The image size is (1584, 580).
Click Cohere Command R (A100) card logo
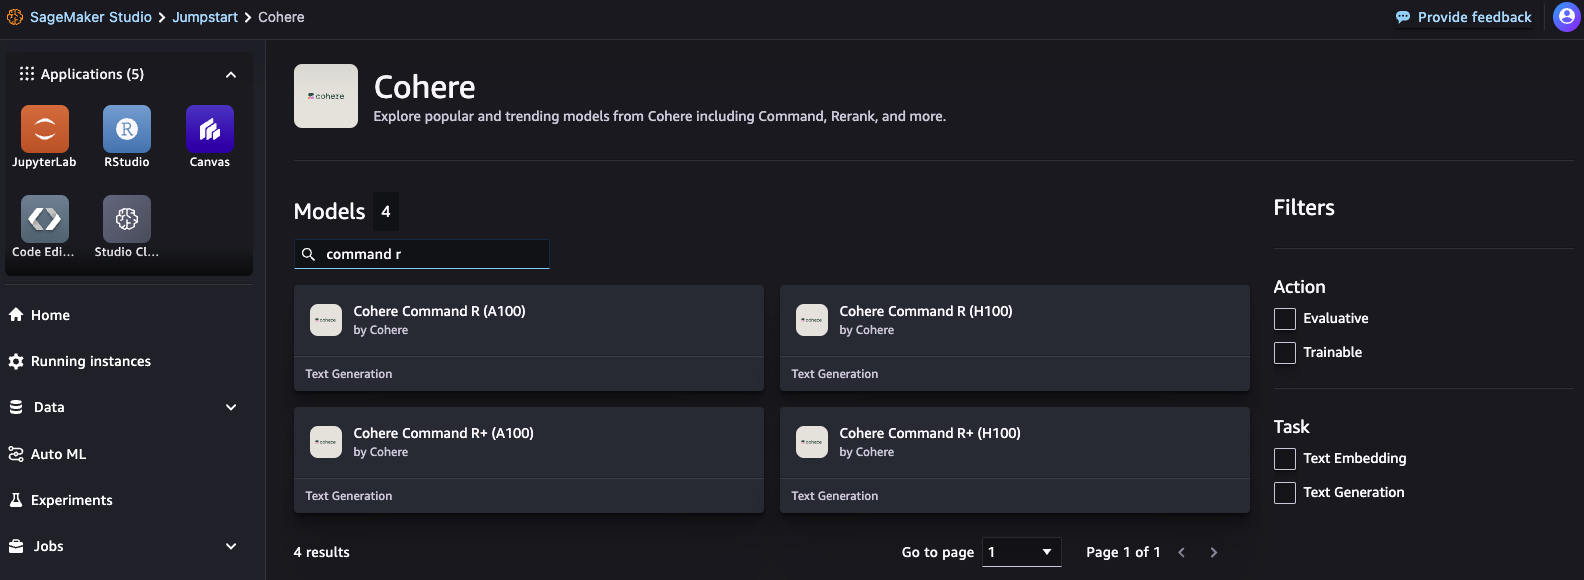[x=326, y=320]
